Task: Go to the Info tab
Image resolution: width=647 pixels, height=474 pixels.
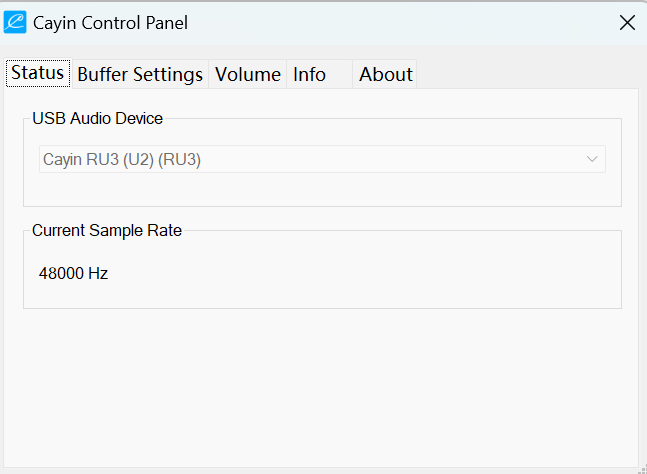Action: pyautogui.click(x=310, y=74)
